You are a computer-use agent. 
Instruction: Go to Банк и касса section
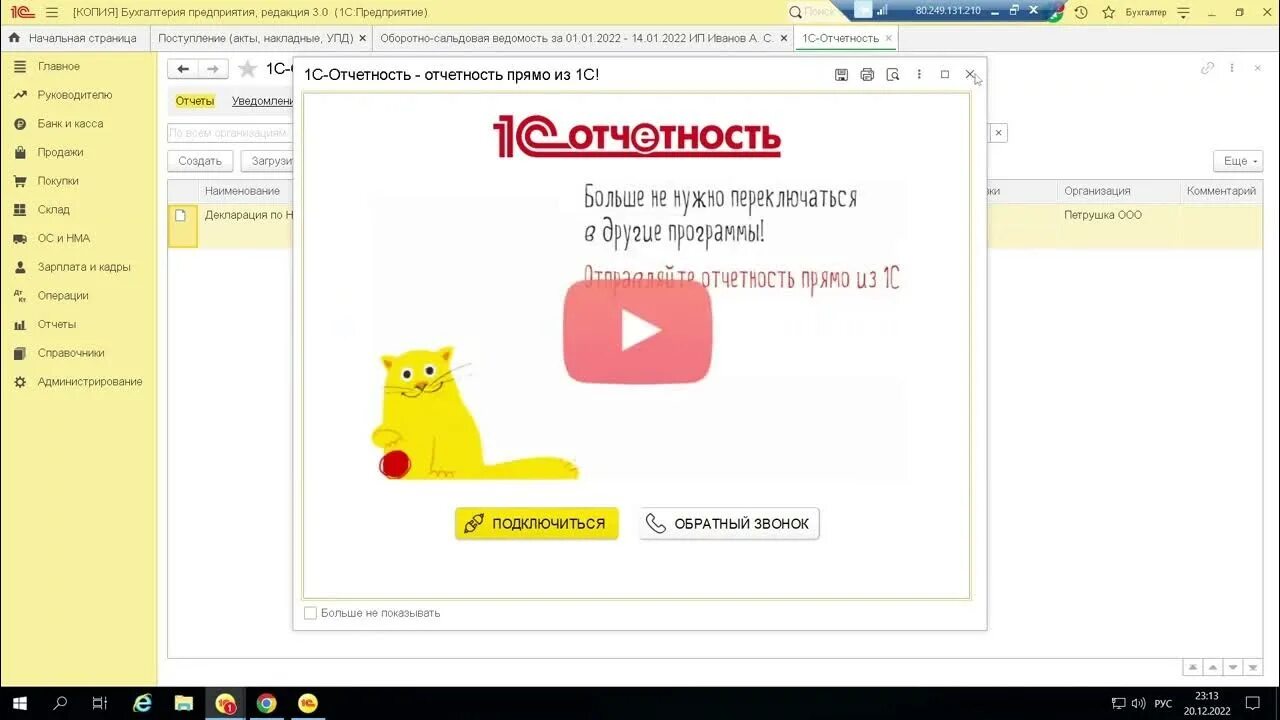pos(70,124)
